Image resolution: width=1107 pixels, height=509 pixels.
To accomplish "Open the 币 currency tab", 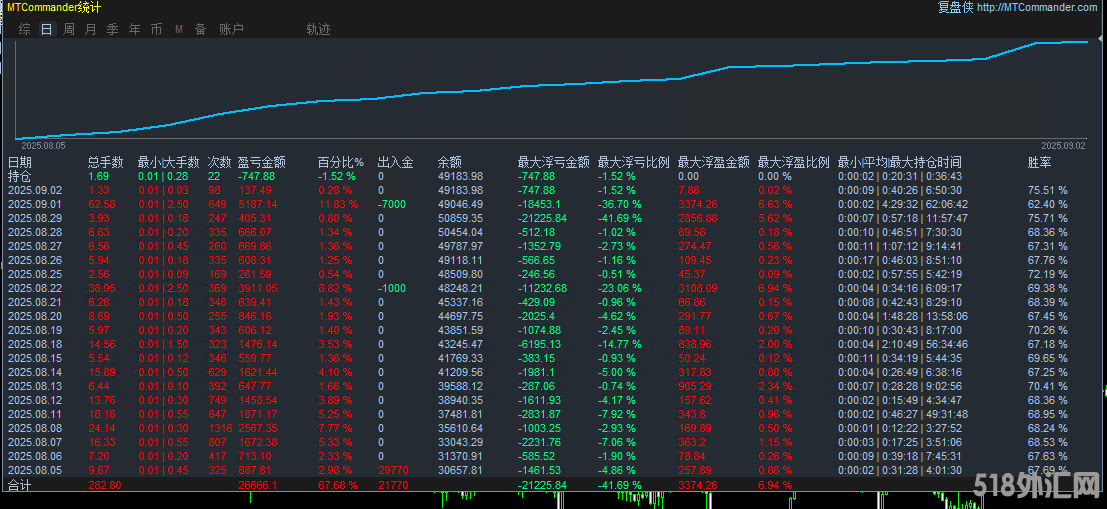I will [x=156, y=29].
